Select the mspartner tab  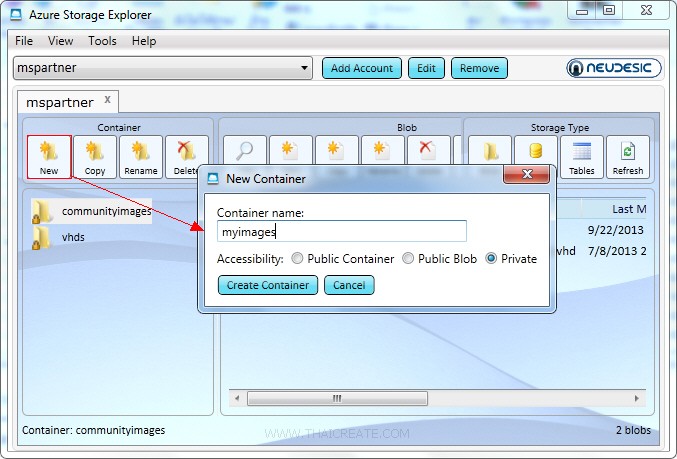click(60, 102)
